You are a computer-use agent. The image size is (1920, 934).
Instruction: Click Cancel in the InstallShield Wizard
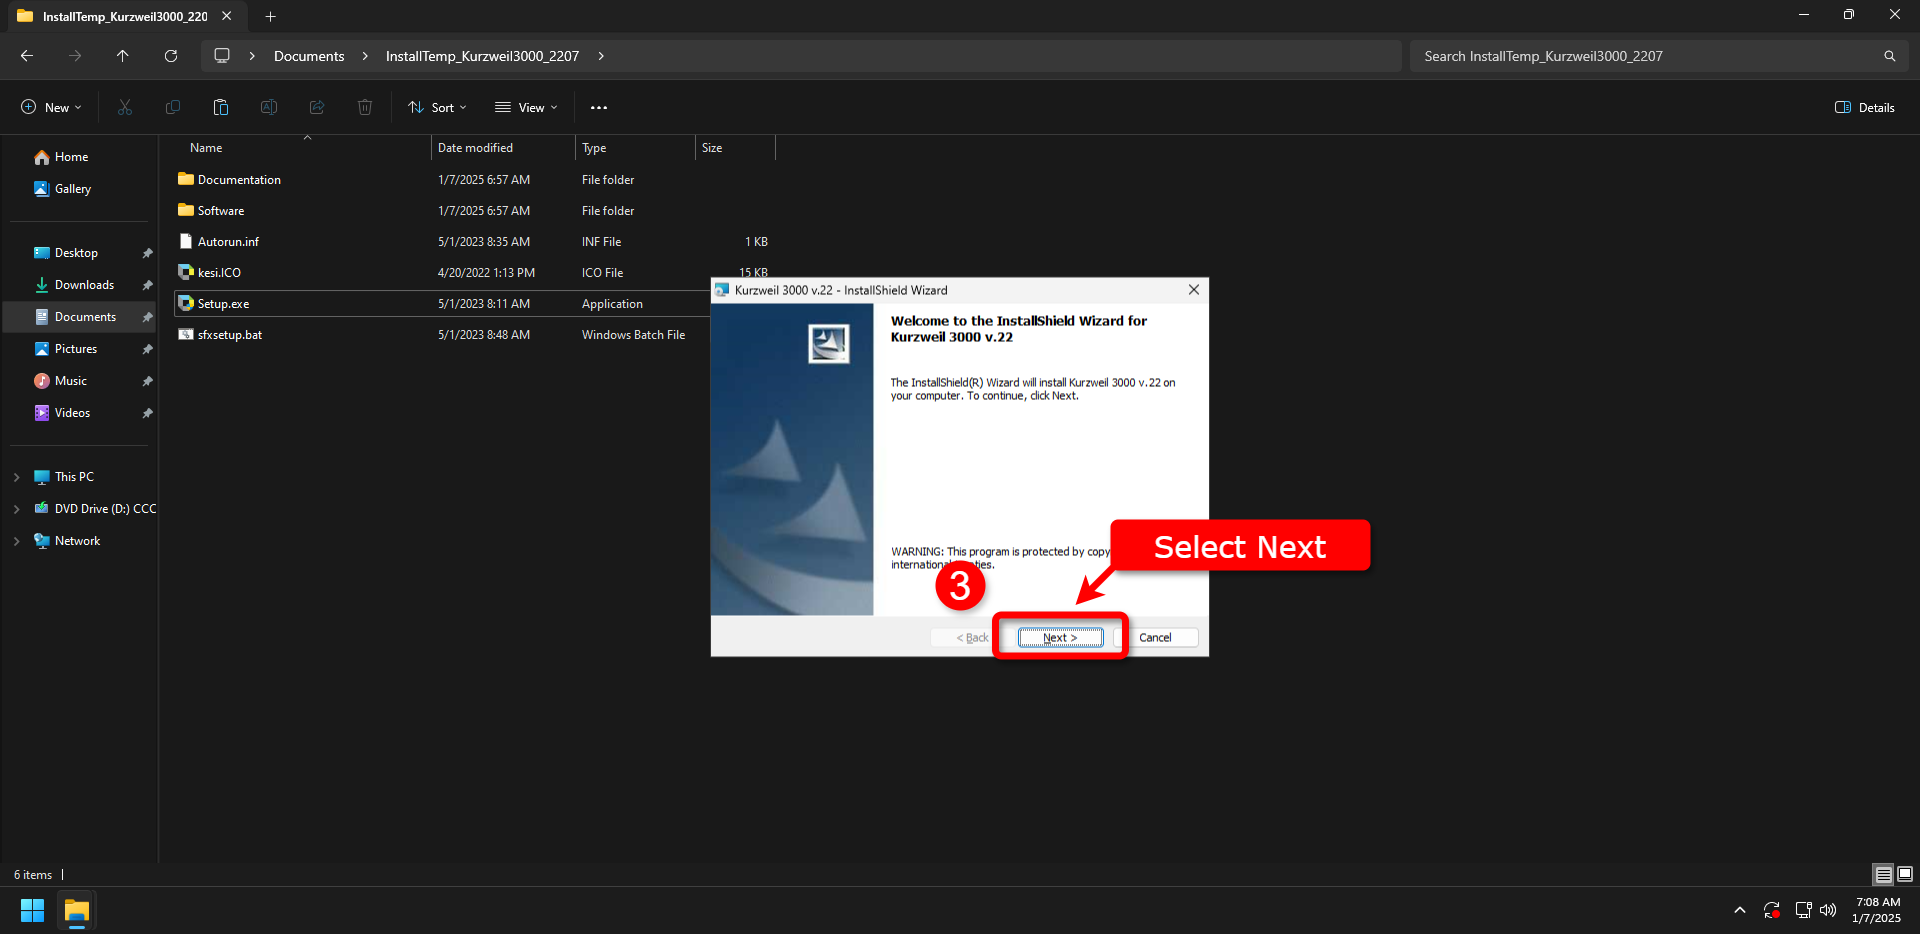coord(1155,637)
